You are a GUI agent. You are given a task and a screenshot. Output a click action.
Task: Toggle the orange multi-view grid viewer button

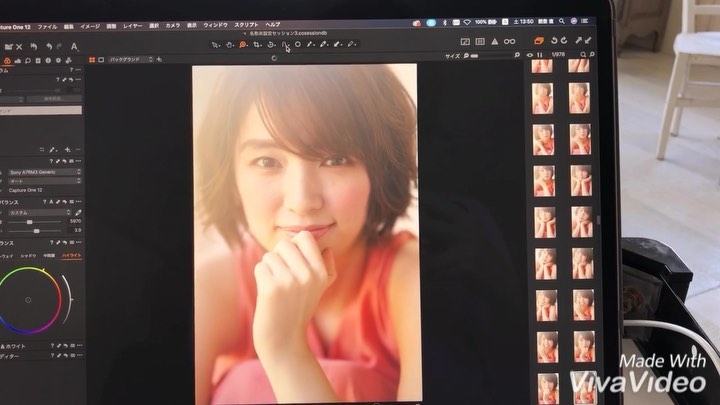click(x=90, y=59)
